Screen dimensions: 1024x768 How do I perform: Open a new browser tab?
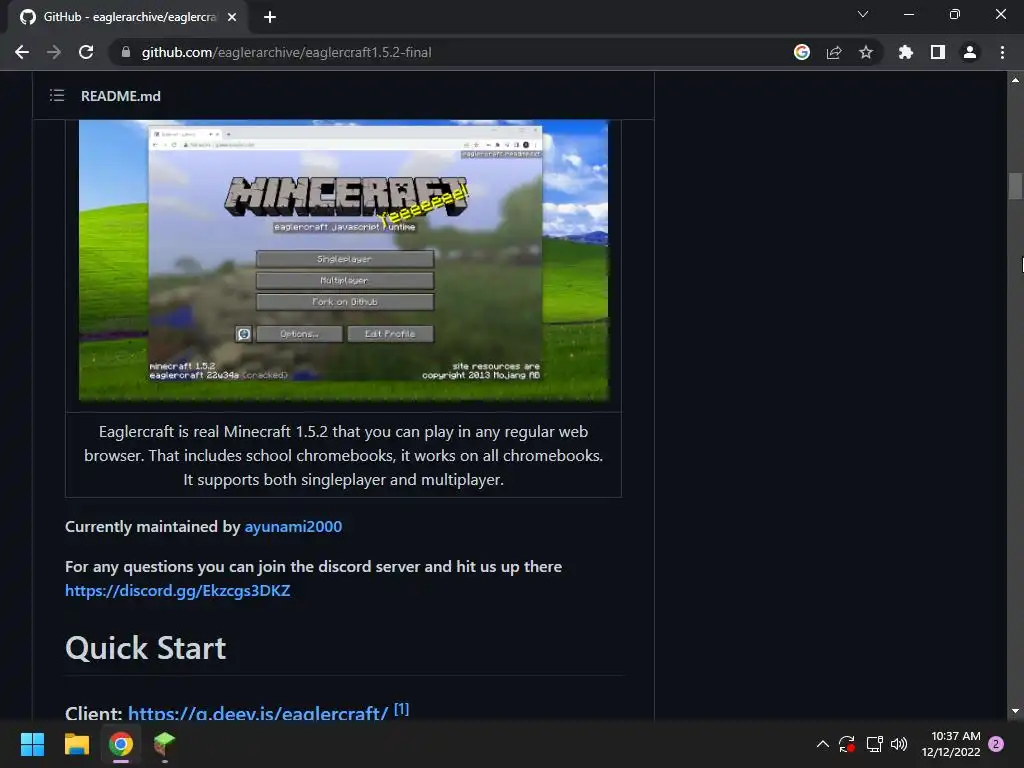coord(270,17)
